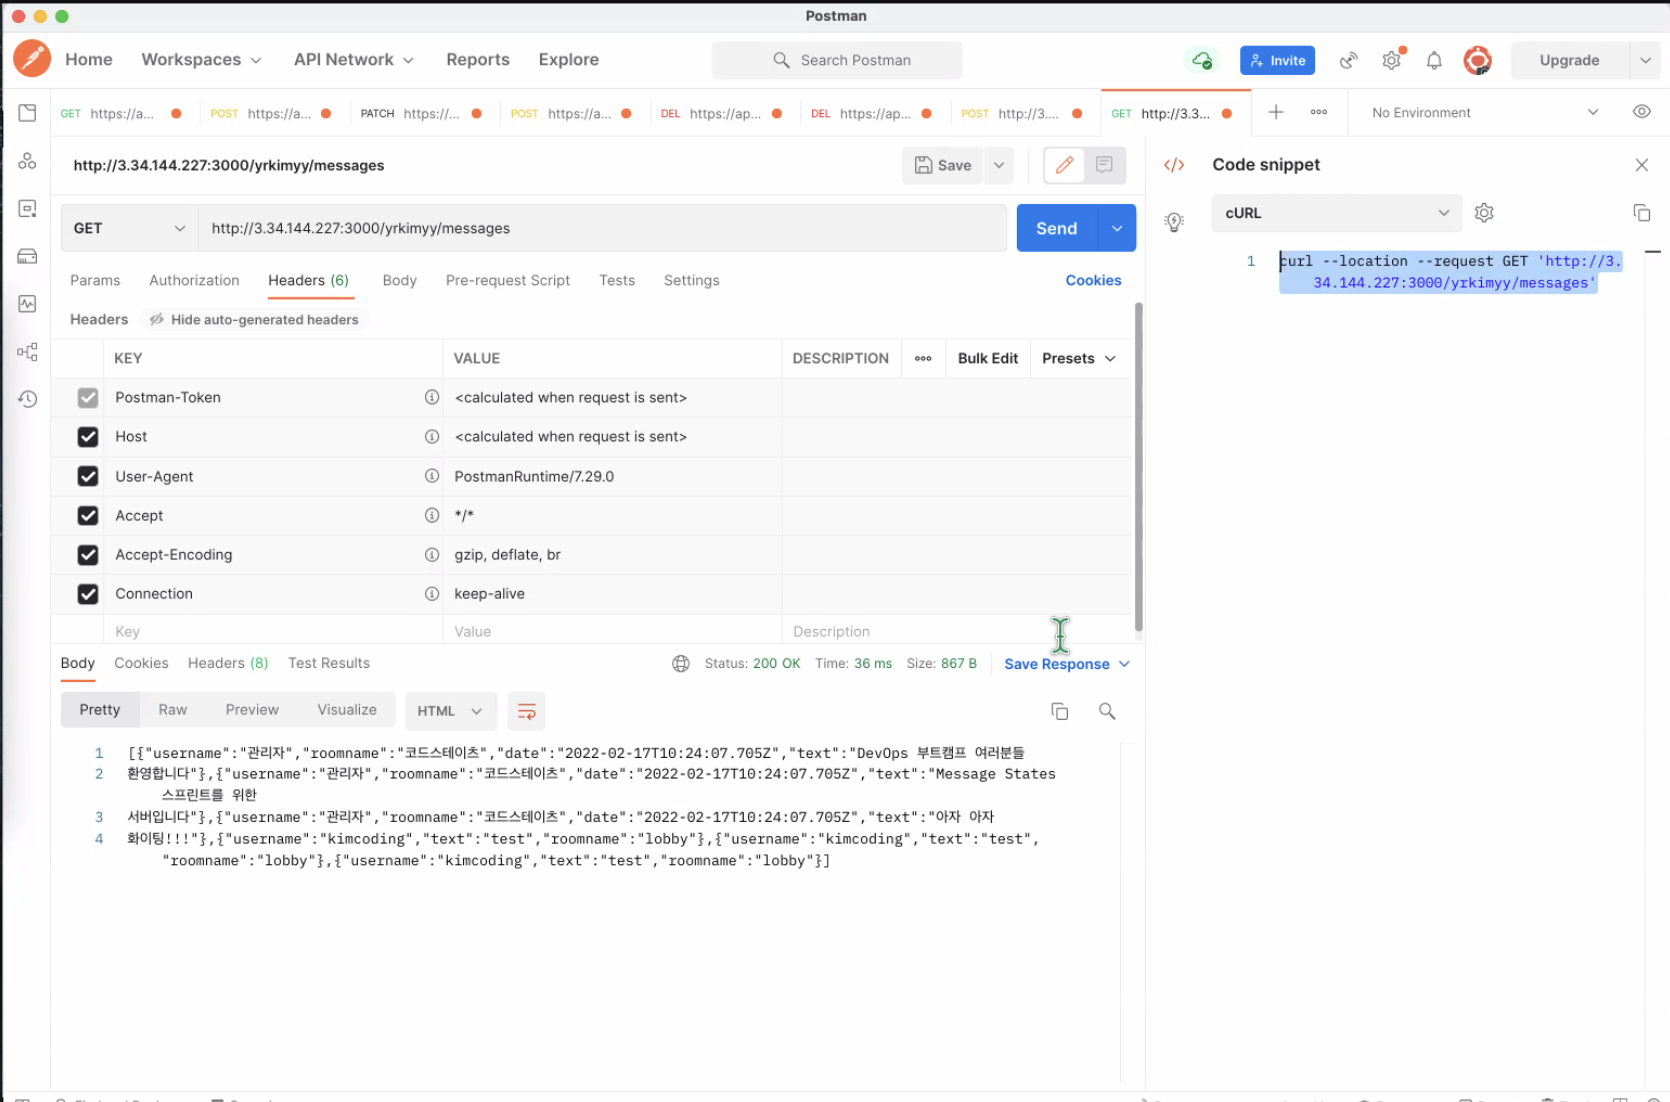This screenshot has height=1102, width=1670.
Task: Open the response Cookies tab
Action: (x=141, y=663)
